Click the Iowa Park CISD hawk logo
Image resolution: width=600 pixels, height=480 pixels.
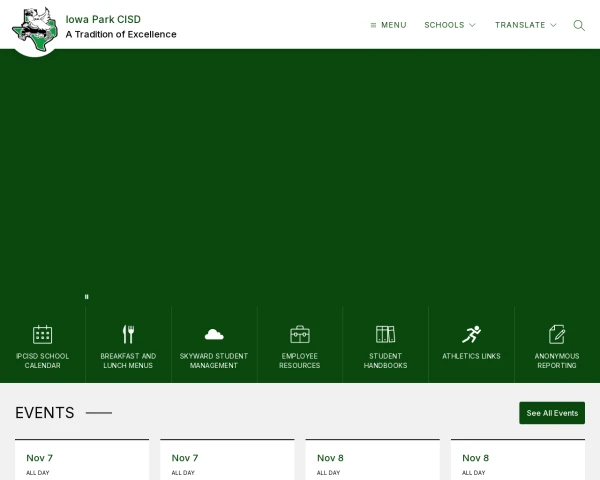34,28
